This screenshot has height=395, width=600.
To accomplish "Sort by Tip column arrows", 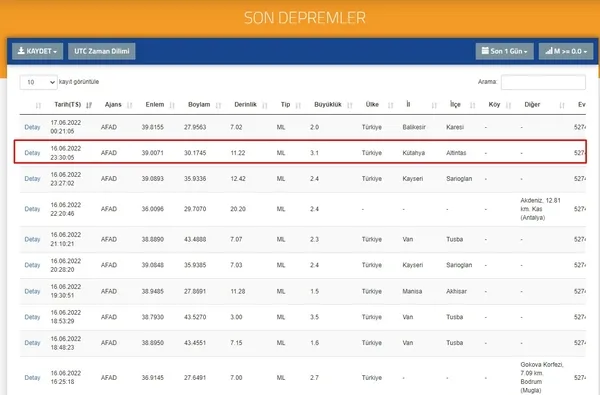I will point(298,105).
